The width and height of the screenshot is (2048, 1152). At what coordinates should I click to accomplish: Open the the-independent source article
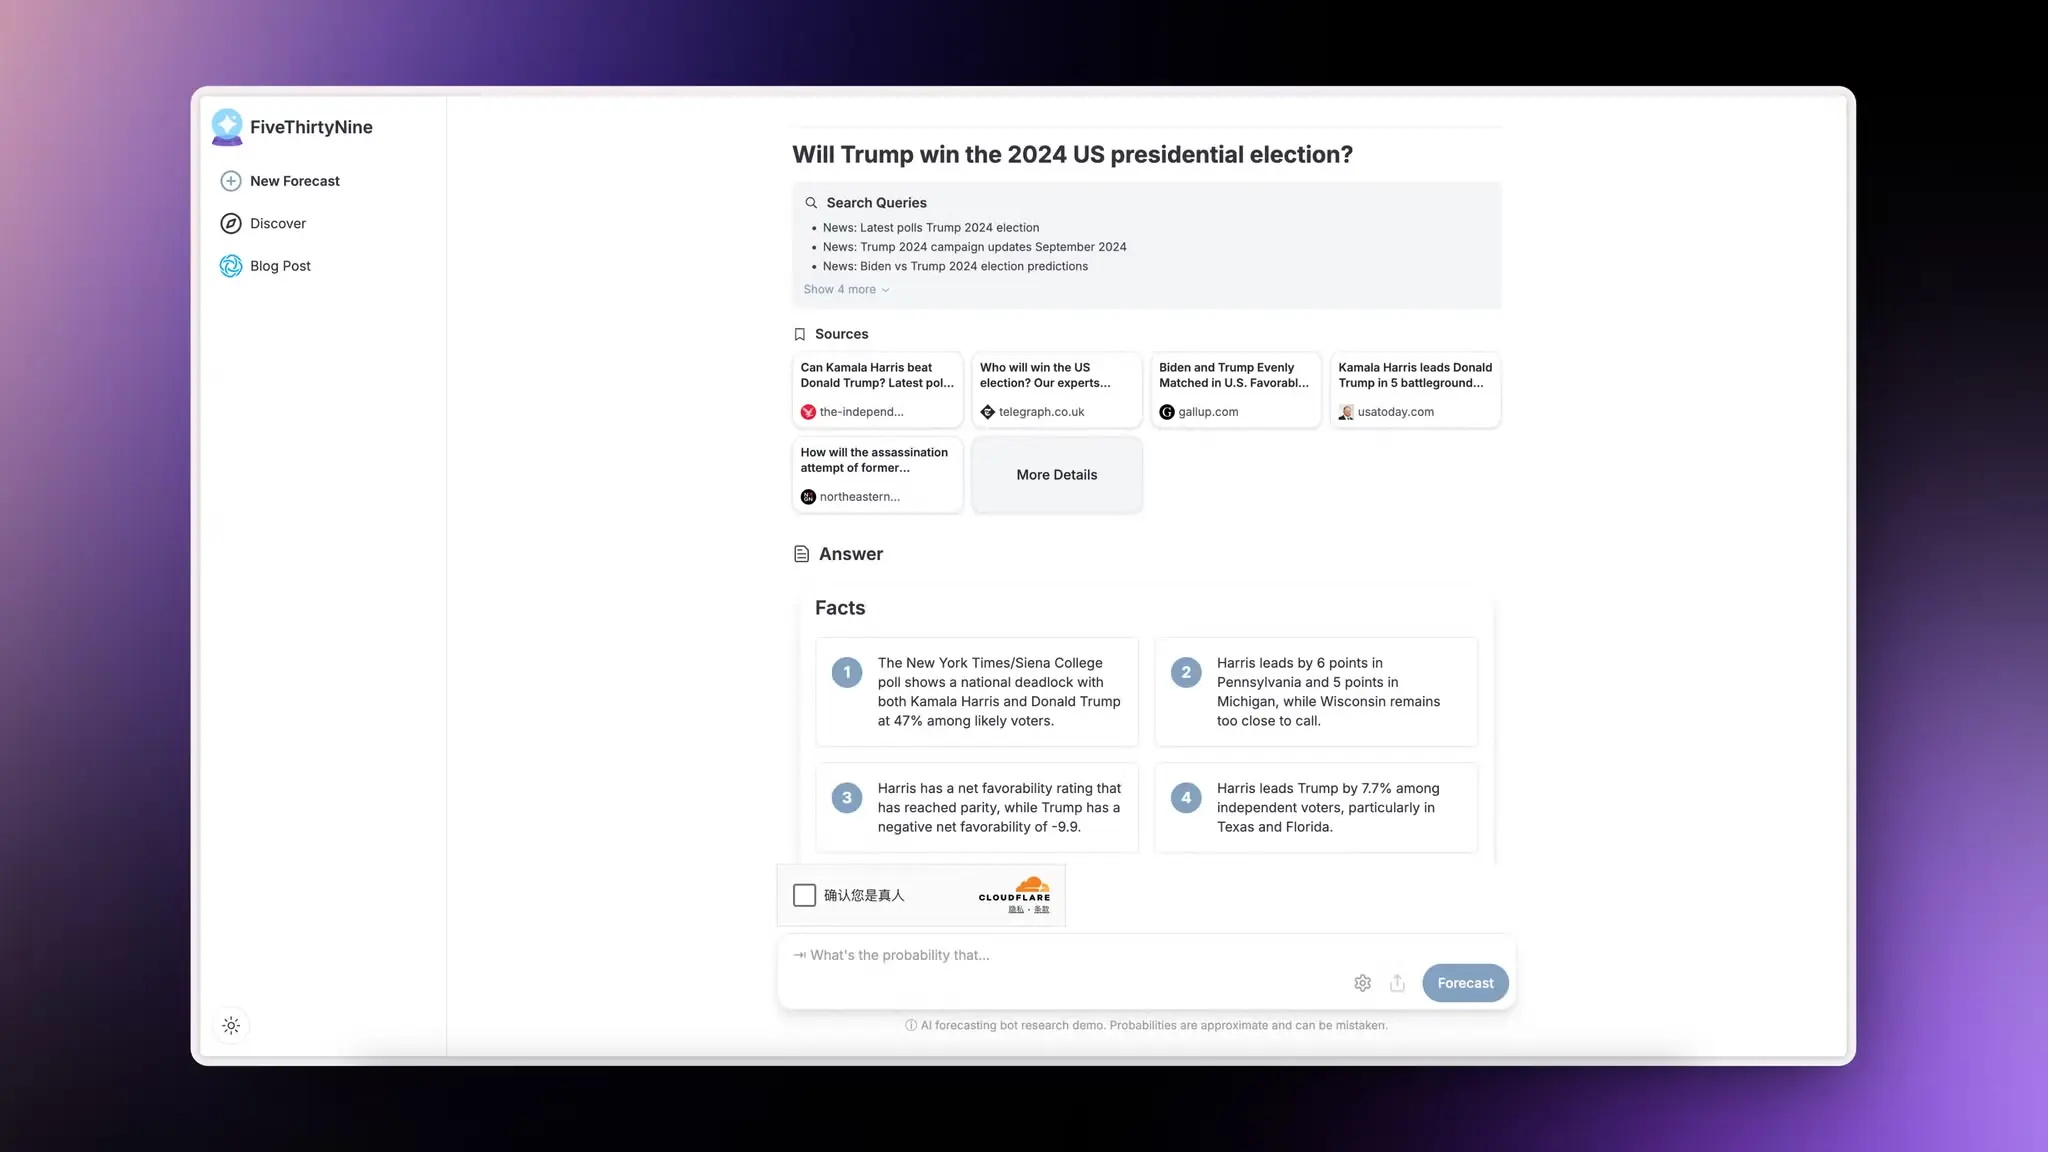point(876,388)
